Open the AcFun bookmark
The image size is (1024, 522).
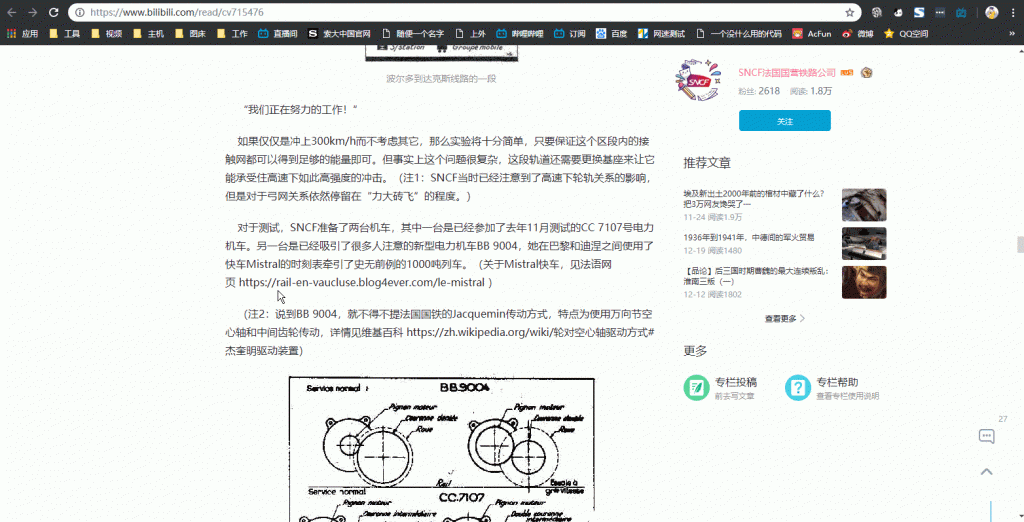[x=812, y=33]
